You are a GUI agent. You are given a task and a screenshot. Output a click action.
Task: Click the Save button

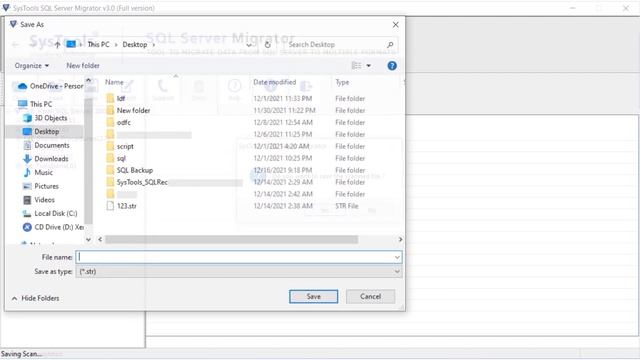[x=313, y=296]
